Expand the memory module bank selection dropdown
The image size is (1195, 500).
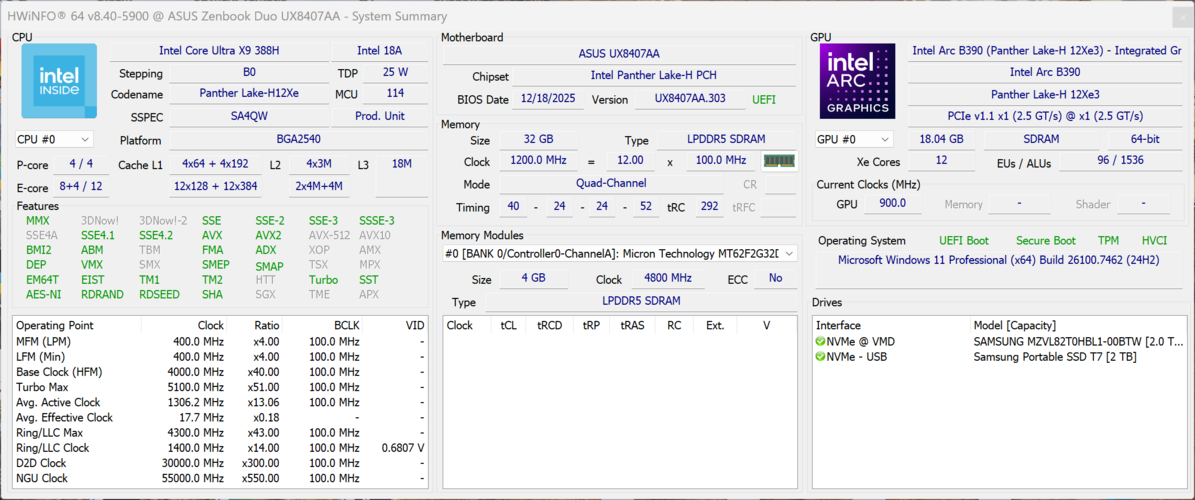789,254
